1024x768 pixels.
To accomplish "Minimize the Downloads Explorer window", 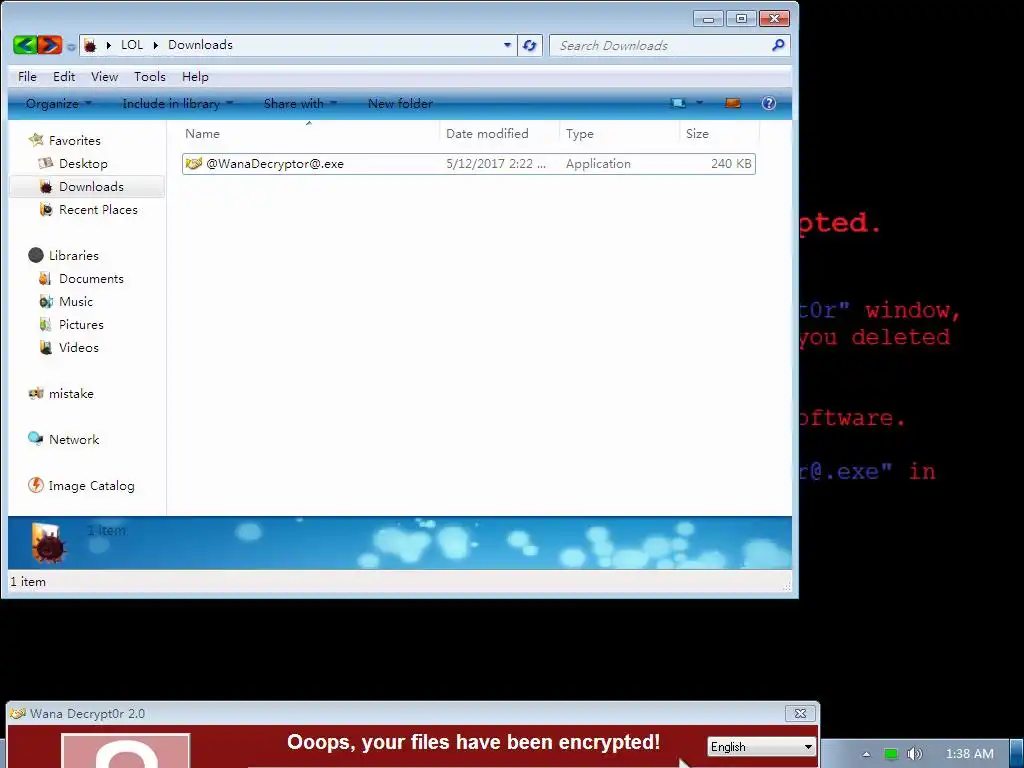I will click(708, 18).
